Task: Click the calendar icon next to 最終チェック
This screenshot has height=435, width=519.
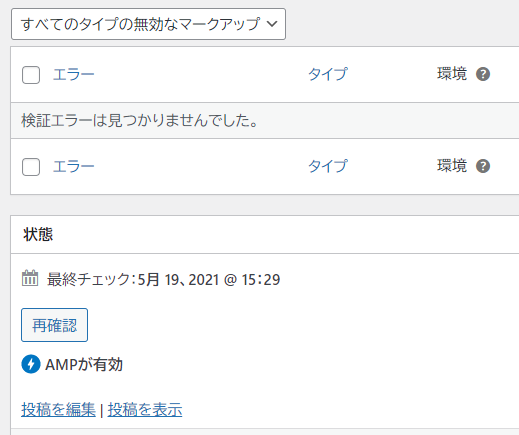Action: click(30, 278)
